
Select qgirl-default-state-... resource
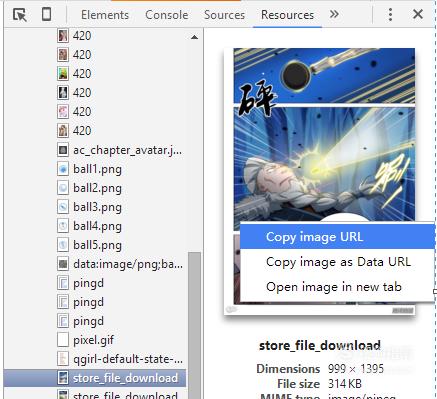point(128,359)
